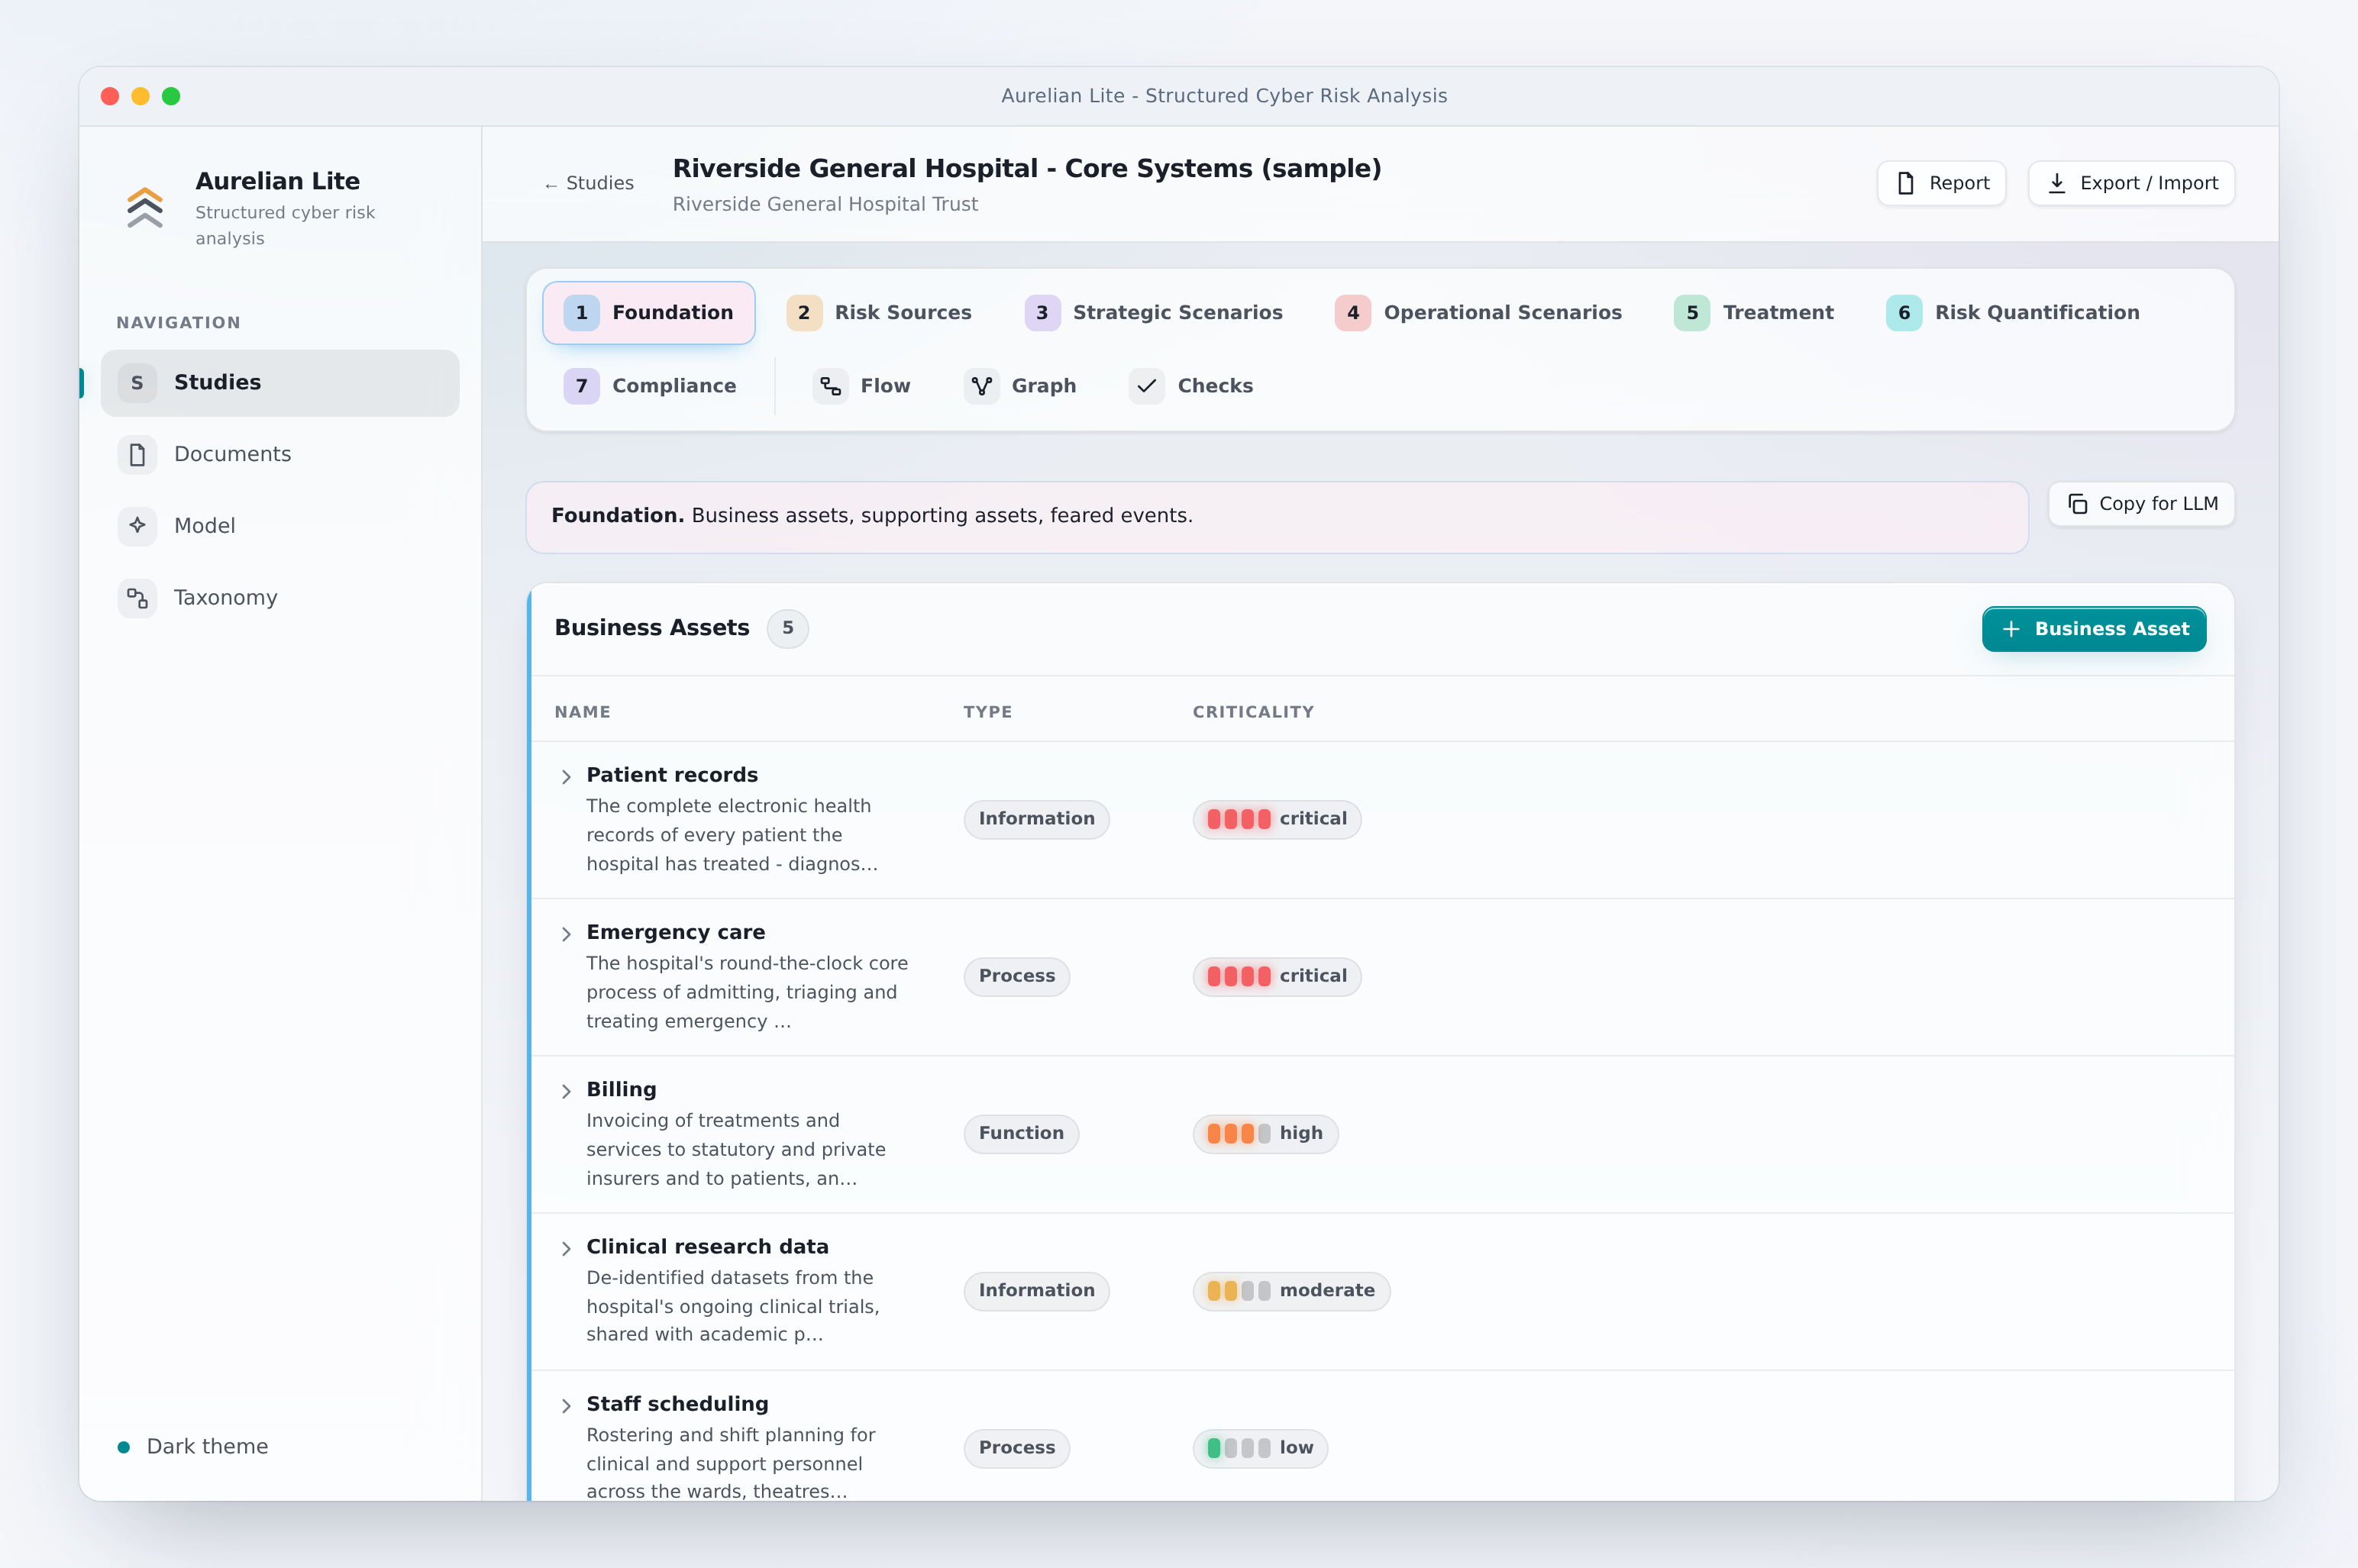Click the Aurelian Lite chevron logo
This screenshot has width=2358, height=1568.
145,208
